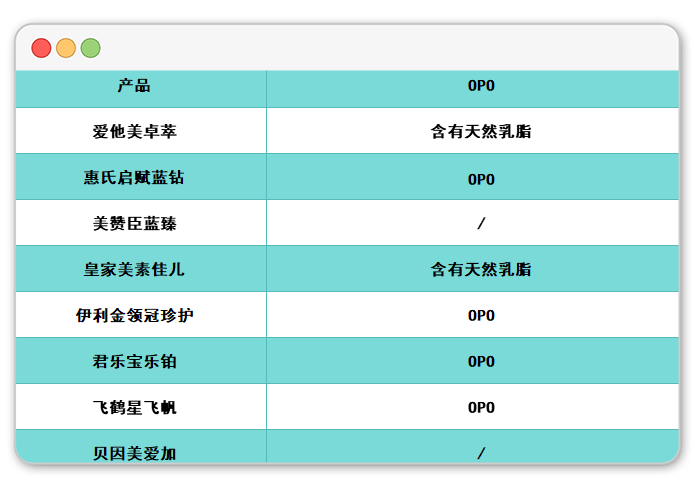The image size is (695, 485).
Task: Select the OPO column header
Action: pos(472,89)
